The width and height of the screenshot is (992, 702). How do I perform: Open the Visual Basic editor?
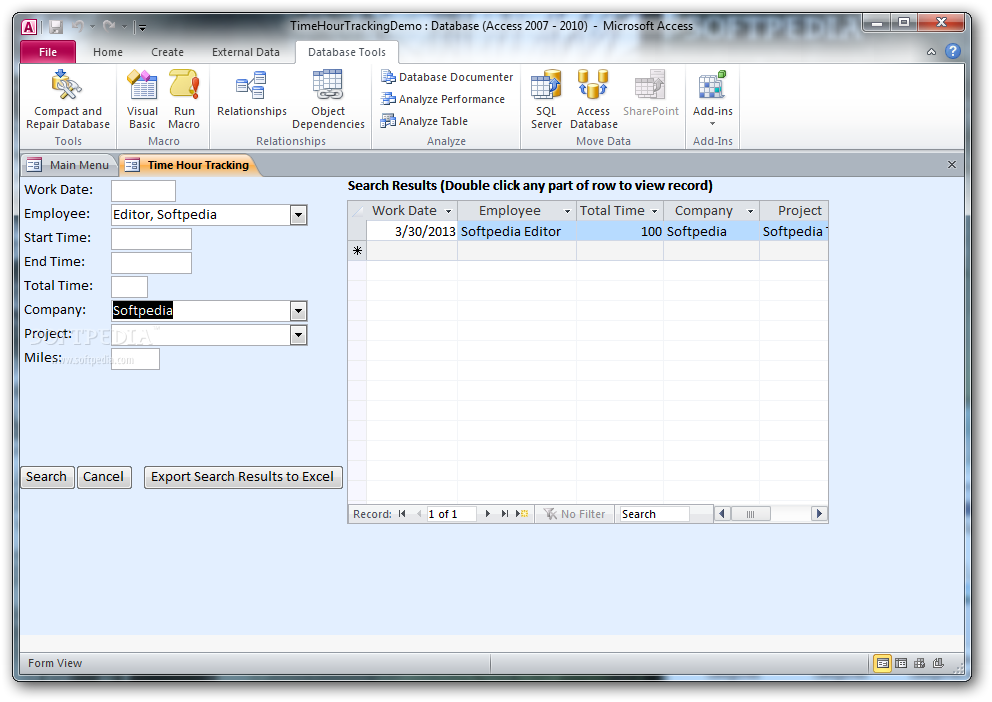tap(142, 99)
